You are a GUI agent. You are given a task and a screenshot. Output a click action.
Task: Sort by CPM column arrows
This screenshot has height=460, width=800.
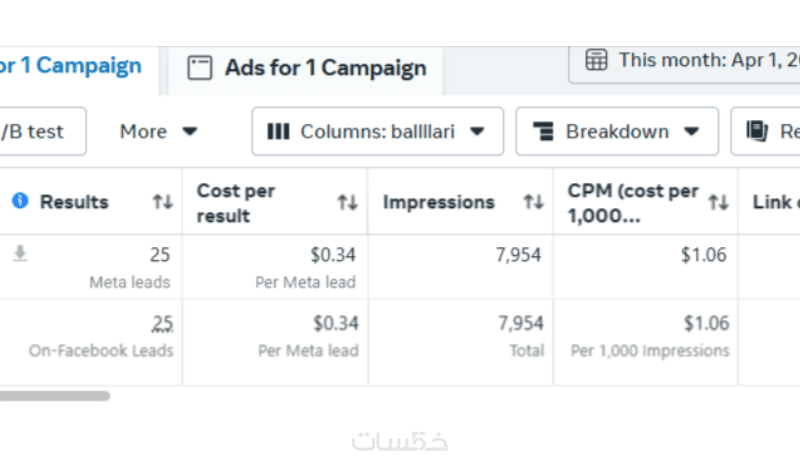pyautogui.click(x=718, y=202)
